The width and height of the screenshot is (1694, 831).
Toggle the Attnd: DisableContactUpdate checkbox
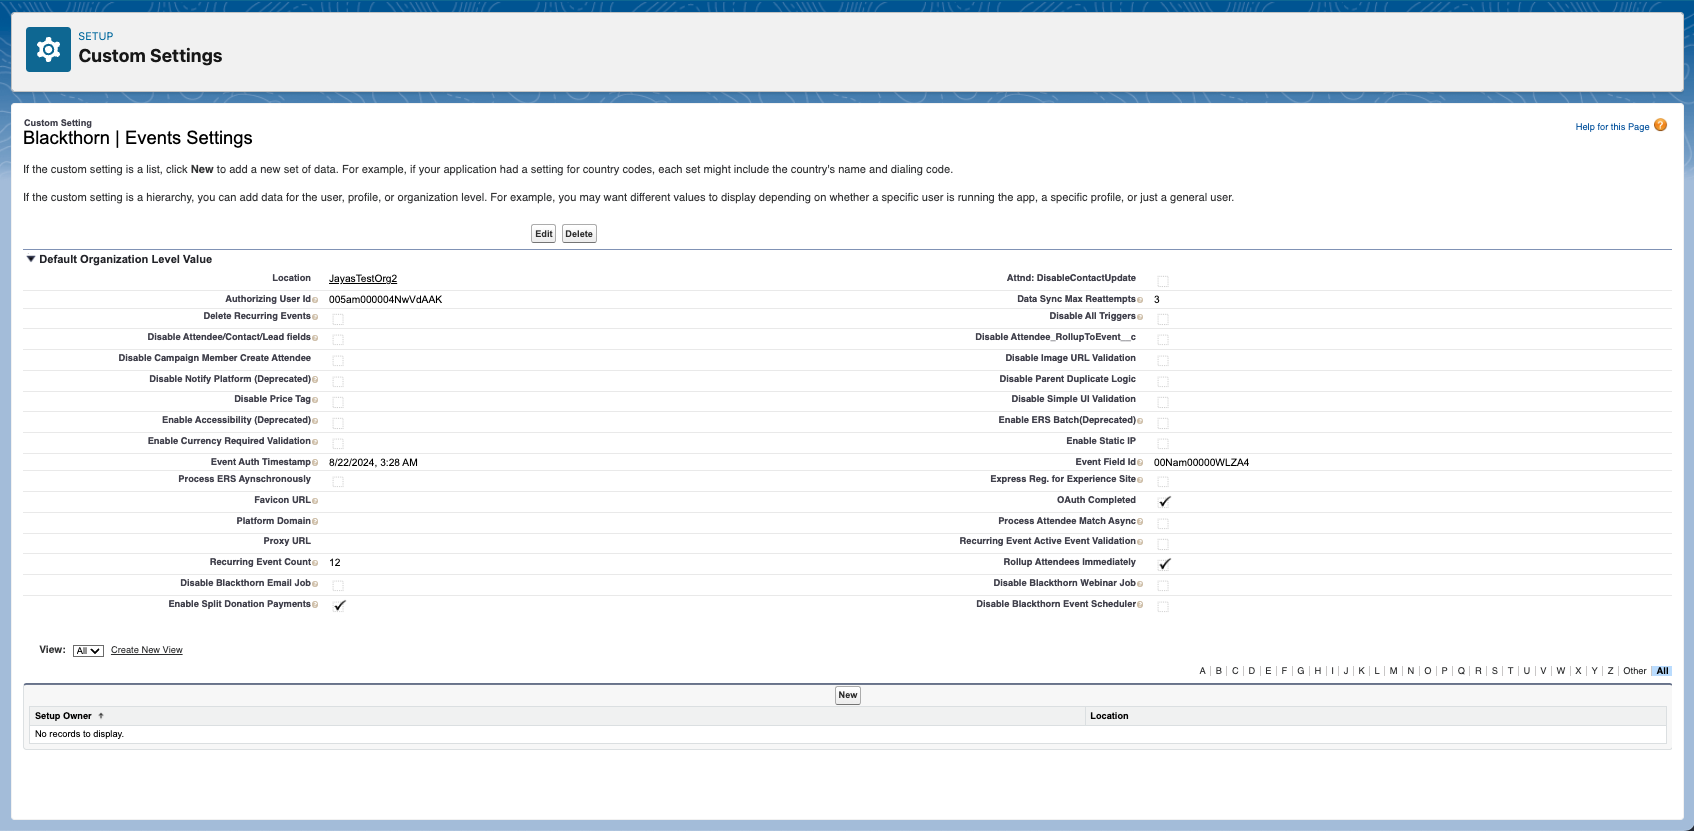[1163, 281]
